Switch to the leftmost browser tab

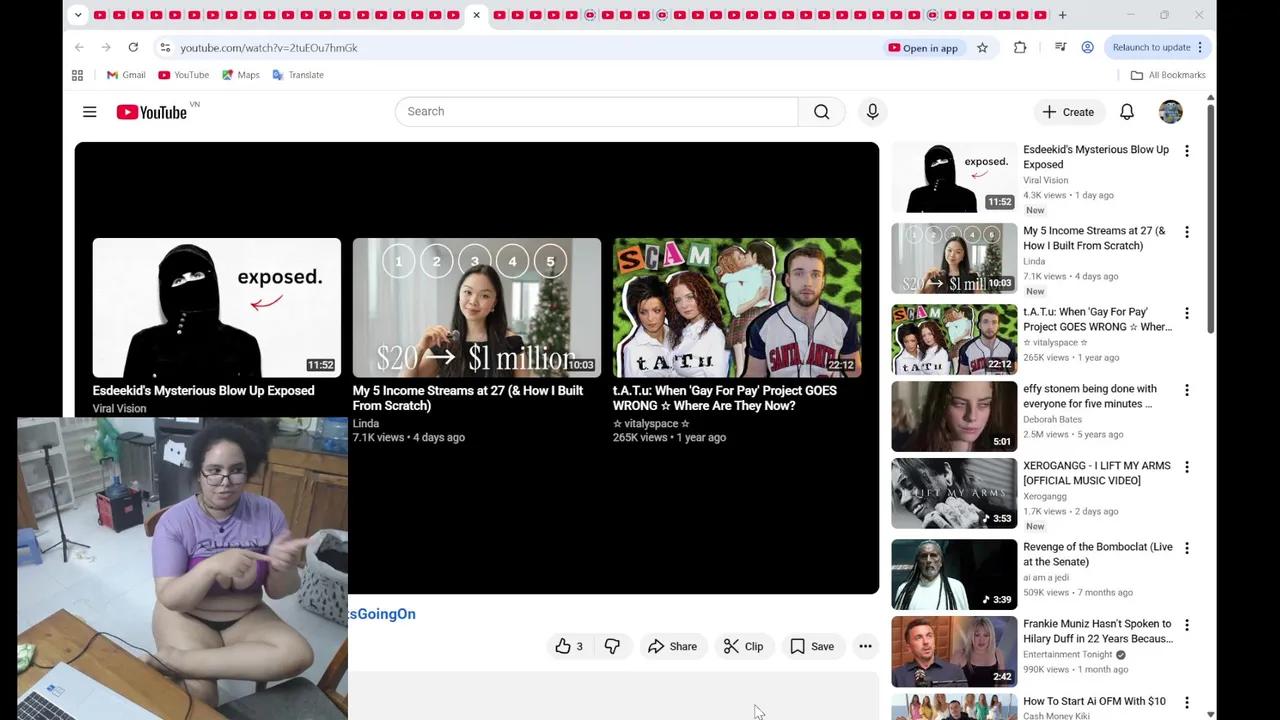(x=99, y=15)
